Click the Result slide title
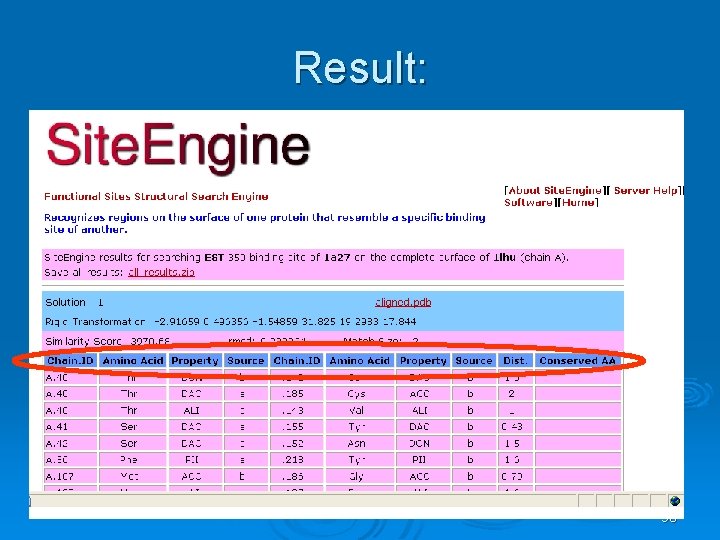The height and width of the screenshot is (540, 720). 360,68
